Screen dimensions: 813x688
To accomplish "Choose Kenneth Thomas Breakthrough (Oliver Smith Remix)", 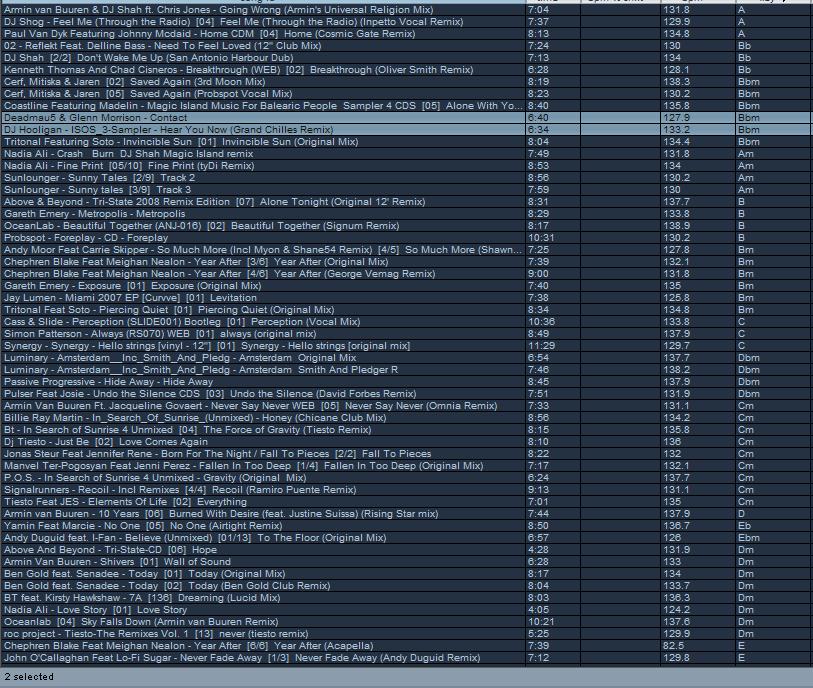I will pyautogui.click(x=406, y=69).
